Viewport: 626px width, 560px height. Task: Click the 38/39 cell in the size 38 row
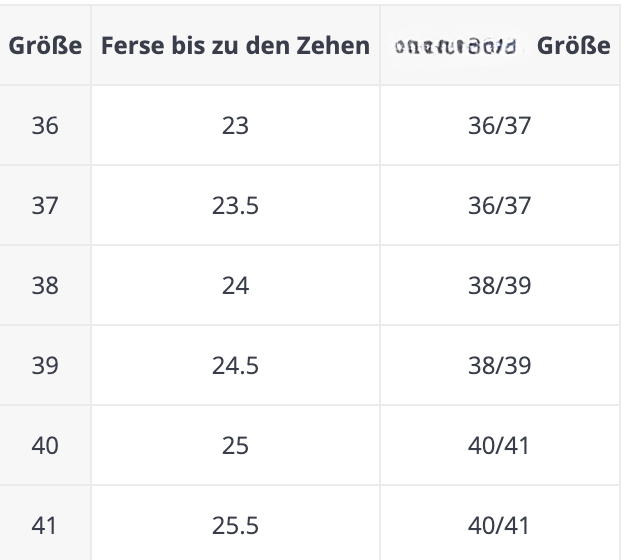click(499, 285)
